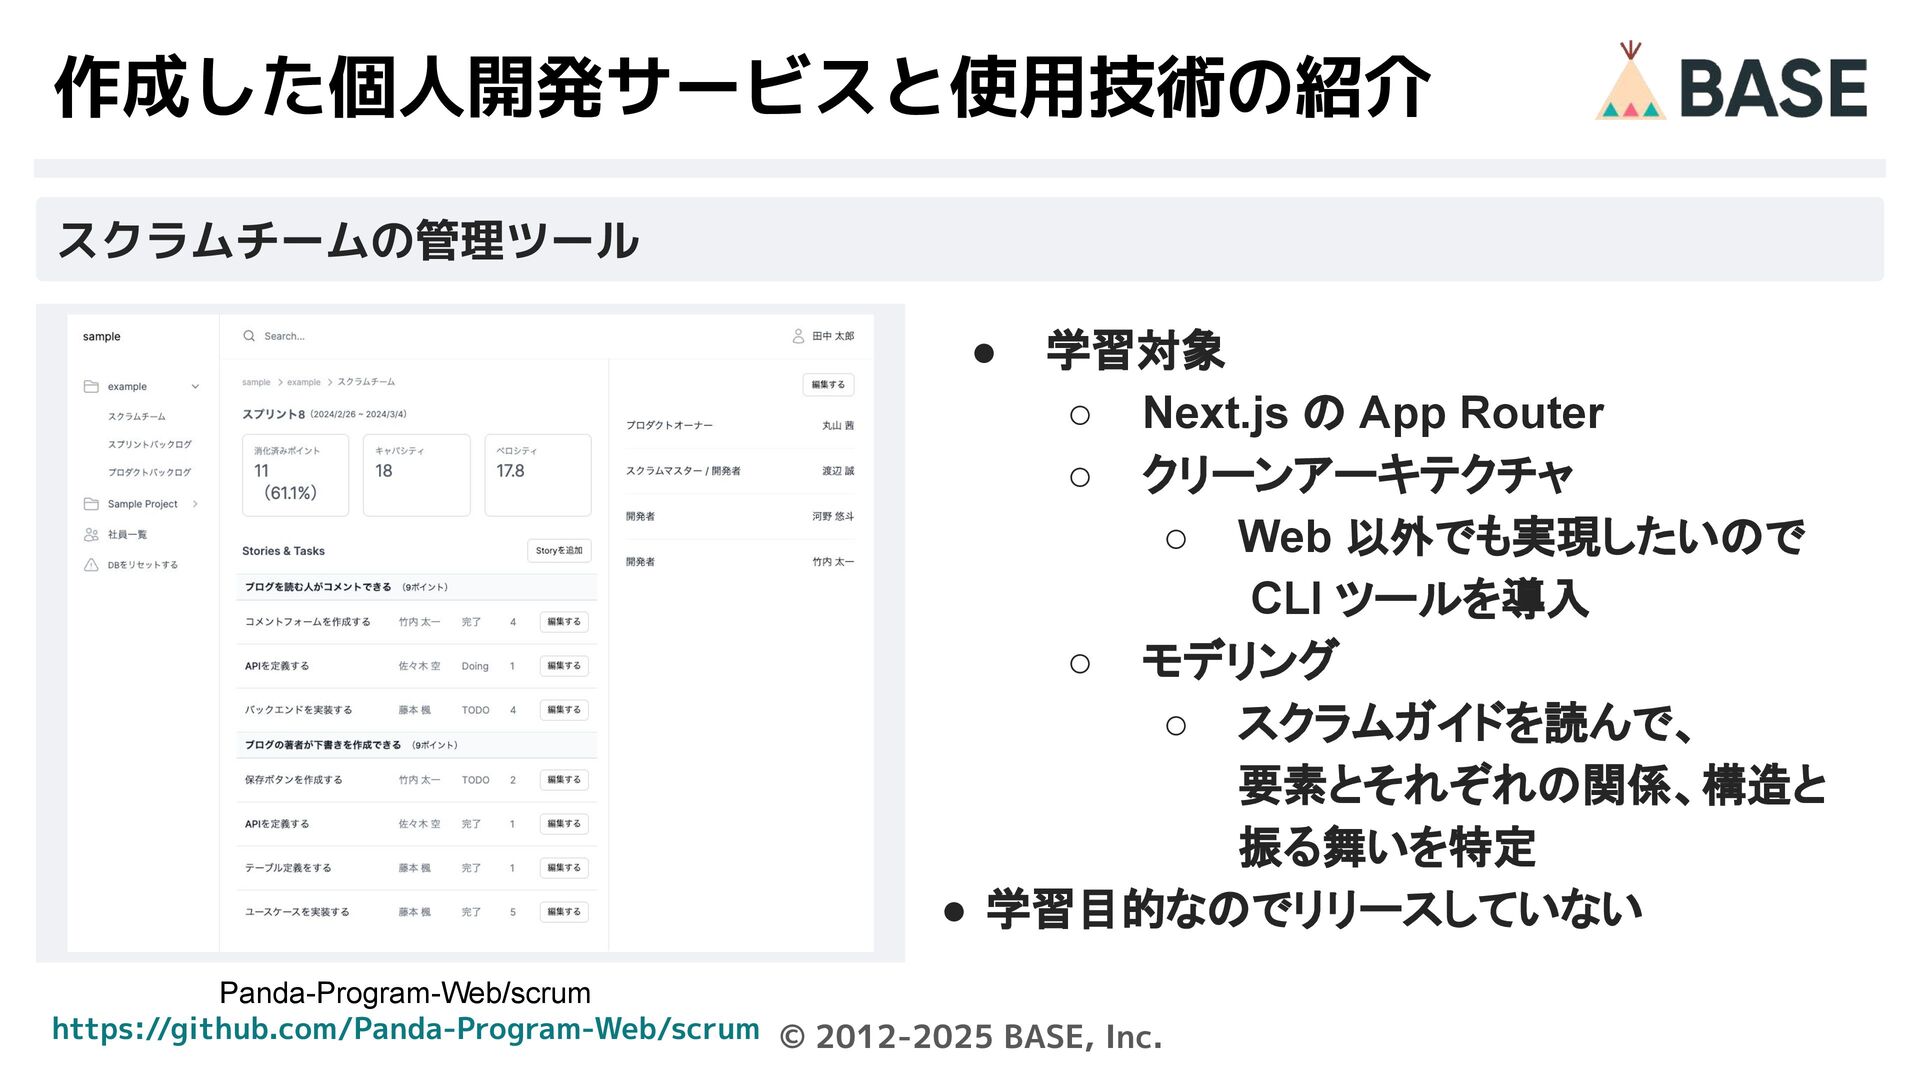Viewport: 1920px width, 1080px height.
Task: Click the ベロシティ 17.8 card
Action: pyautogui.click(x=538, y=475)
